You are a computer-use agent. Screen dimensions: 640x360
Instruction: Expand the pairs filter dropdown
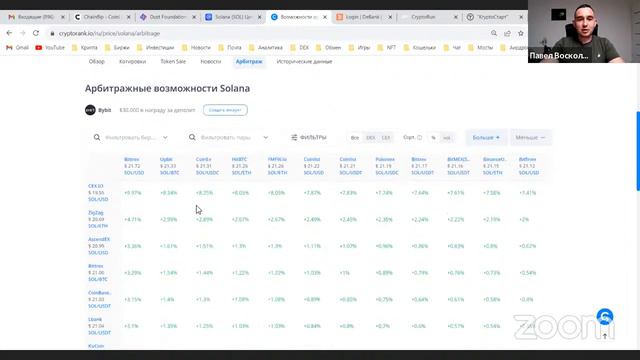pos(266,138)
